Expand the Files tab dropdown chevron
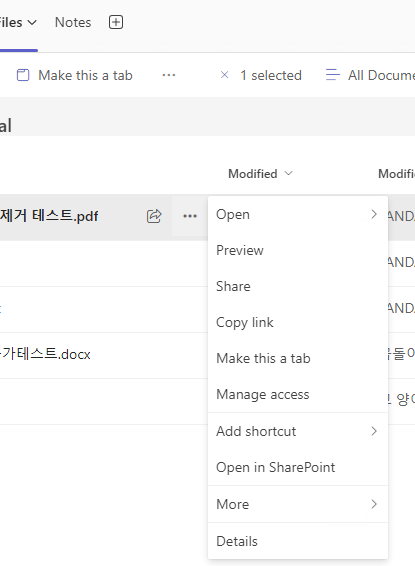Screen dimensions: 415x566 point(32,23)
